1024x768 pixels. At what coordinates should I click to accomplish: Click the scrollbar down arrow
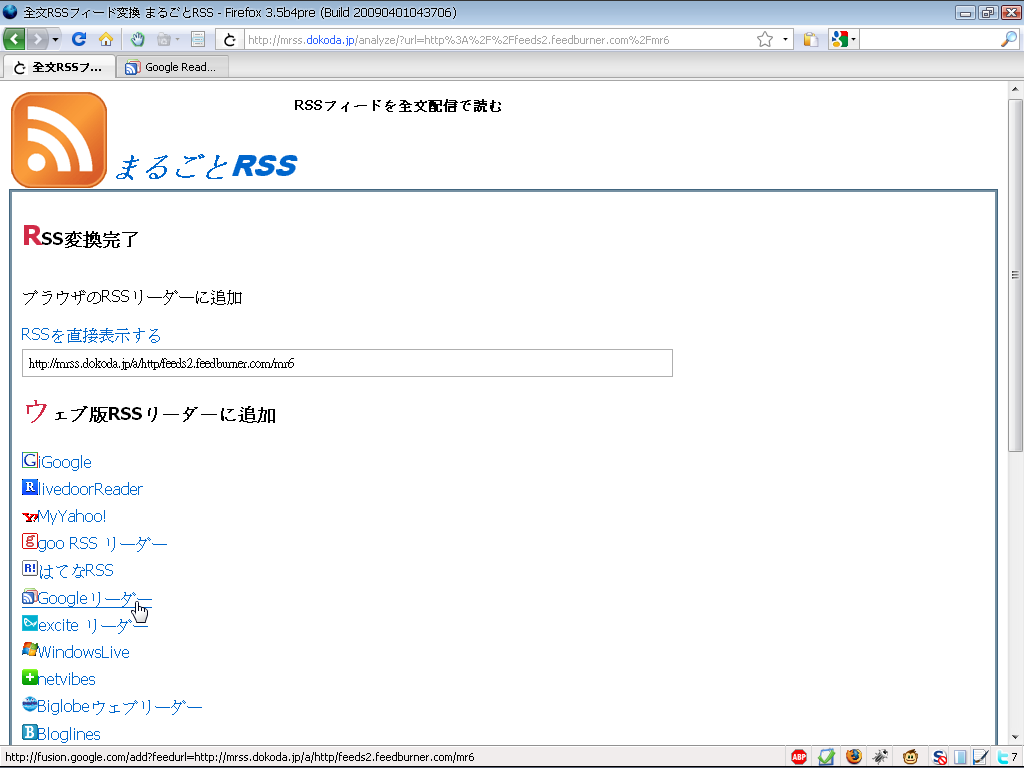(1015, 737)
